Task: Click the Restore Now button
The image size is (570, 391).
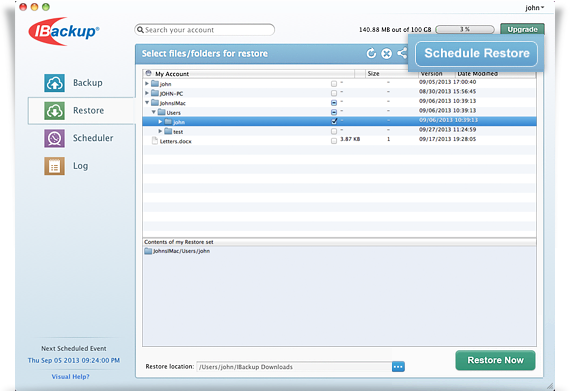Action: 495,360
